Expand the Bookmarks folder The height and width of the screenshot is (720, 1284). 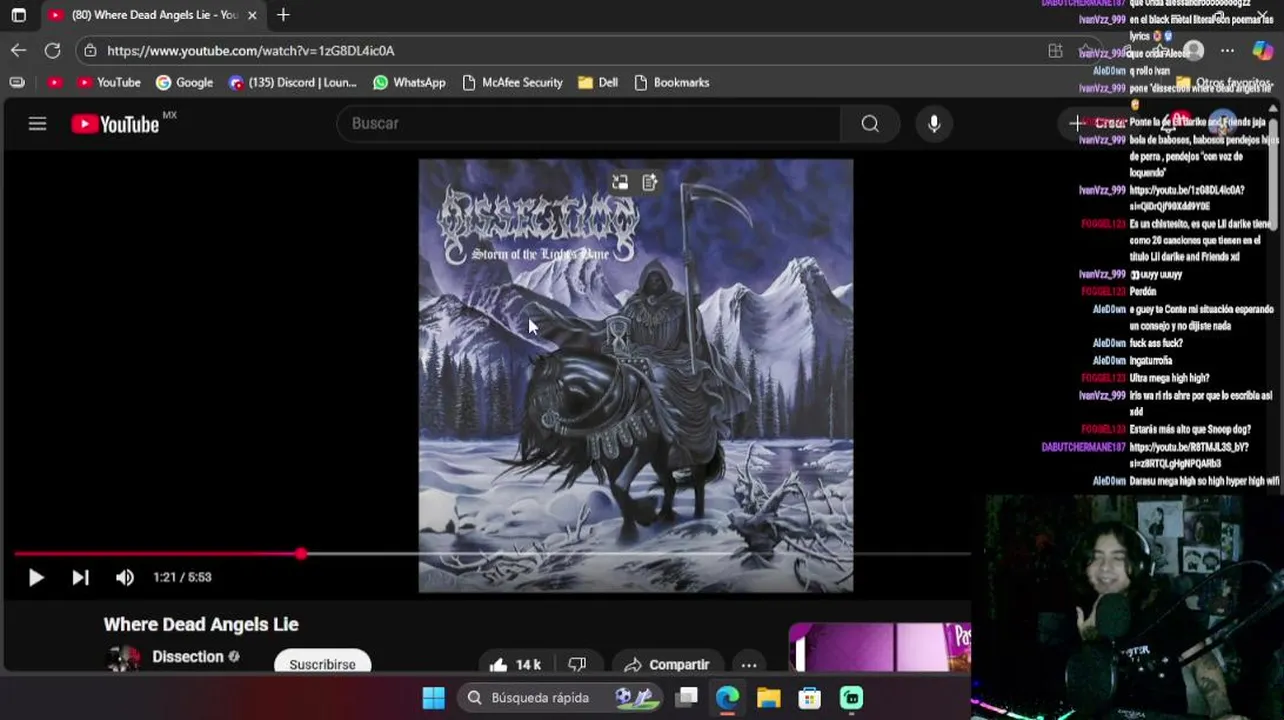(671, 82)
